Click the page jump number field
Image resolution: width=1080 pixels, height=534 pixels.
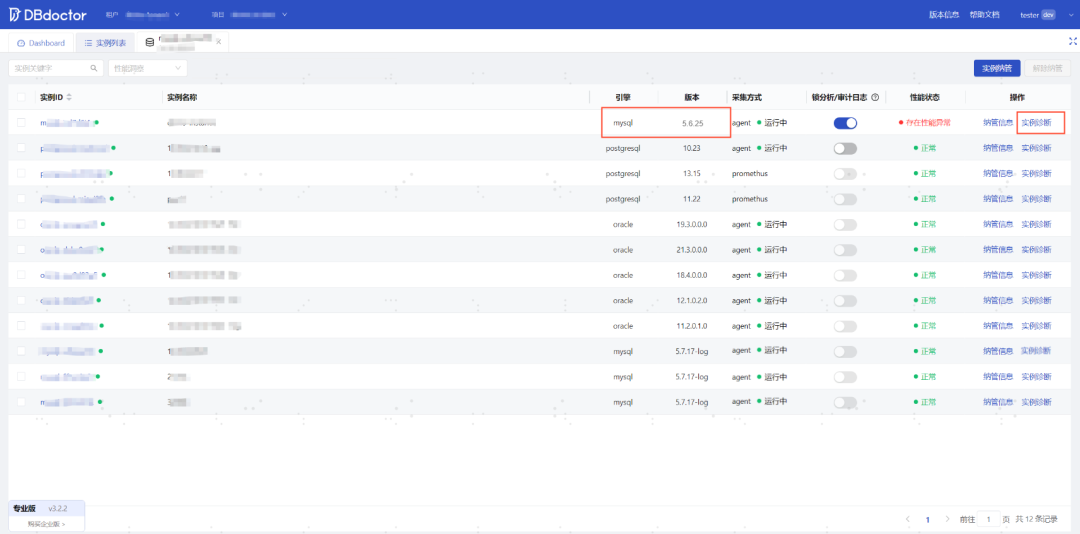[989, 519]
